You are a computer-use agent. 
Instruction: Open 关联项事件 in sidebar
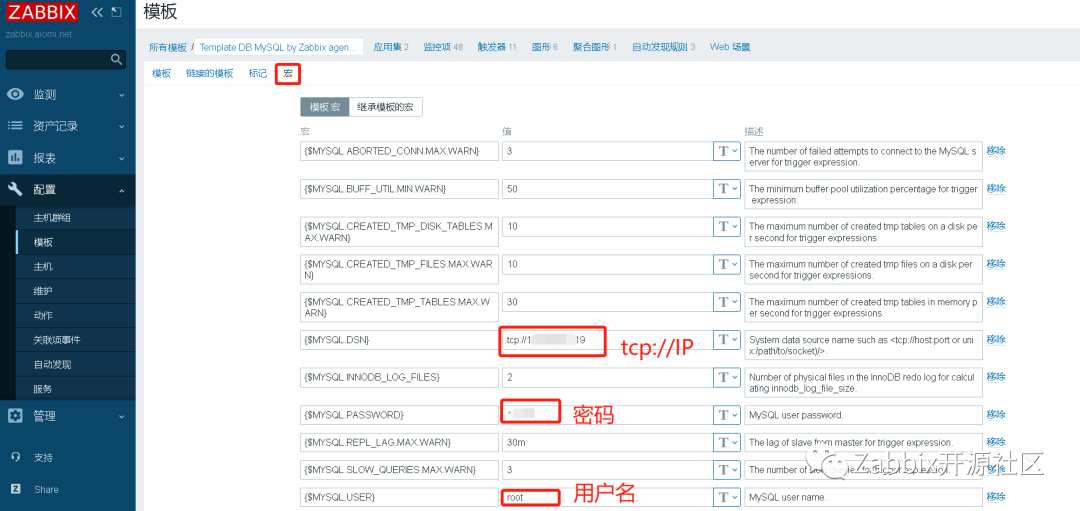(x=57, y=340)
